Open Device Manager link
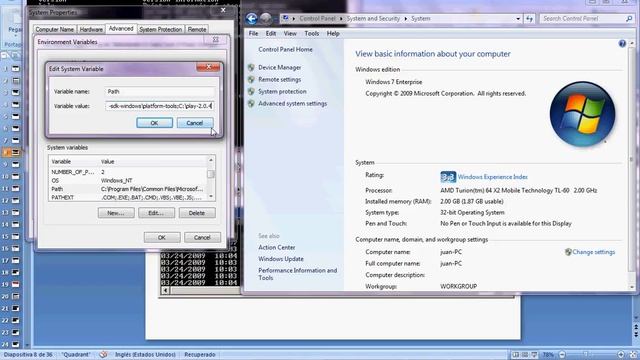This screenshot has width=640, height=360. (x=280, y=67)
